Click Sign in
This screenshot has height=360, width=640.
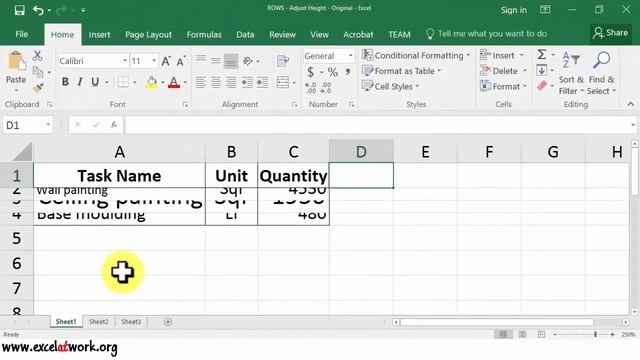[x=513, y=10]
